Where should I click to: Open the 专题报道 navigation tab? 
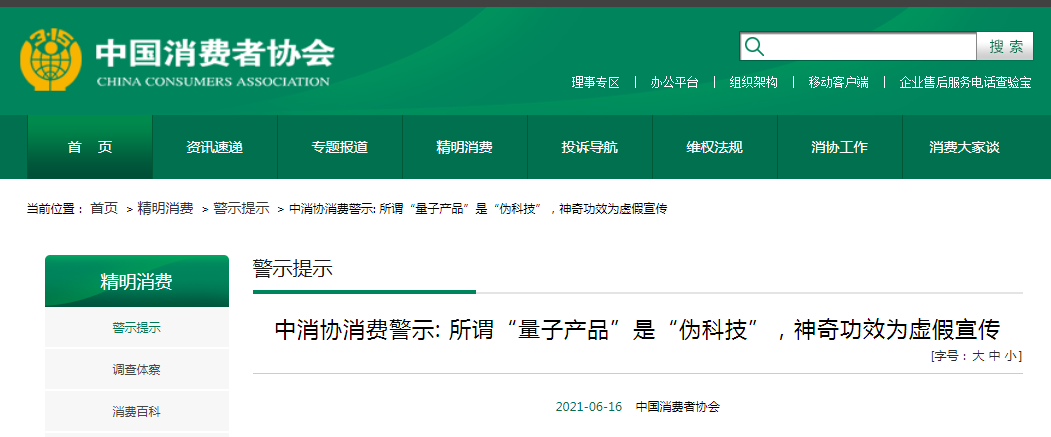(340, 147)
